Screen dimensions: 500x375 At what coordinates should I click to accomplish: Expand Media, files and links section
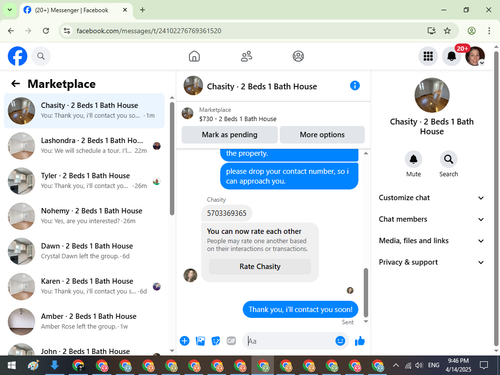(x=431, y=241)
